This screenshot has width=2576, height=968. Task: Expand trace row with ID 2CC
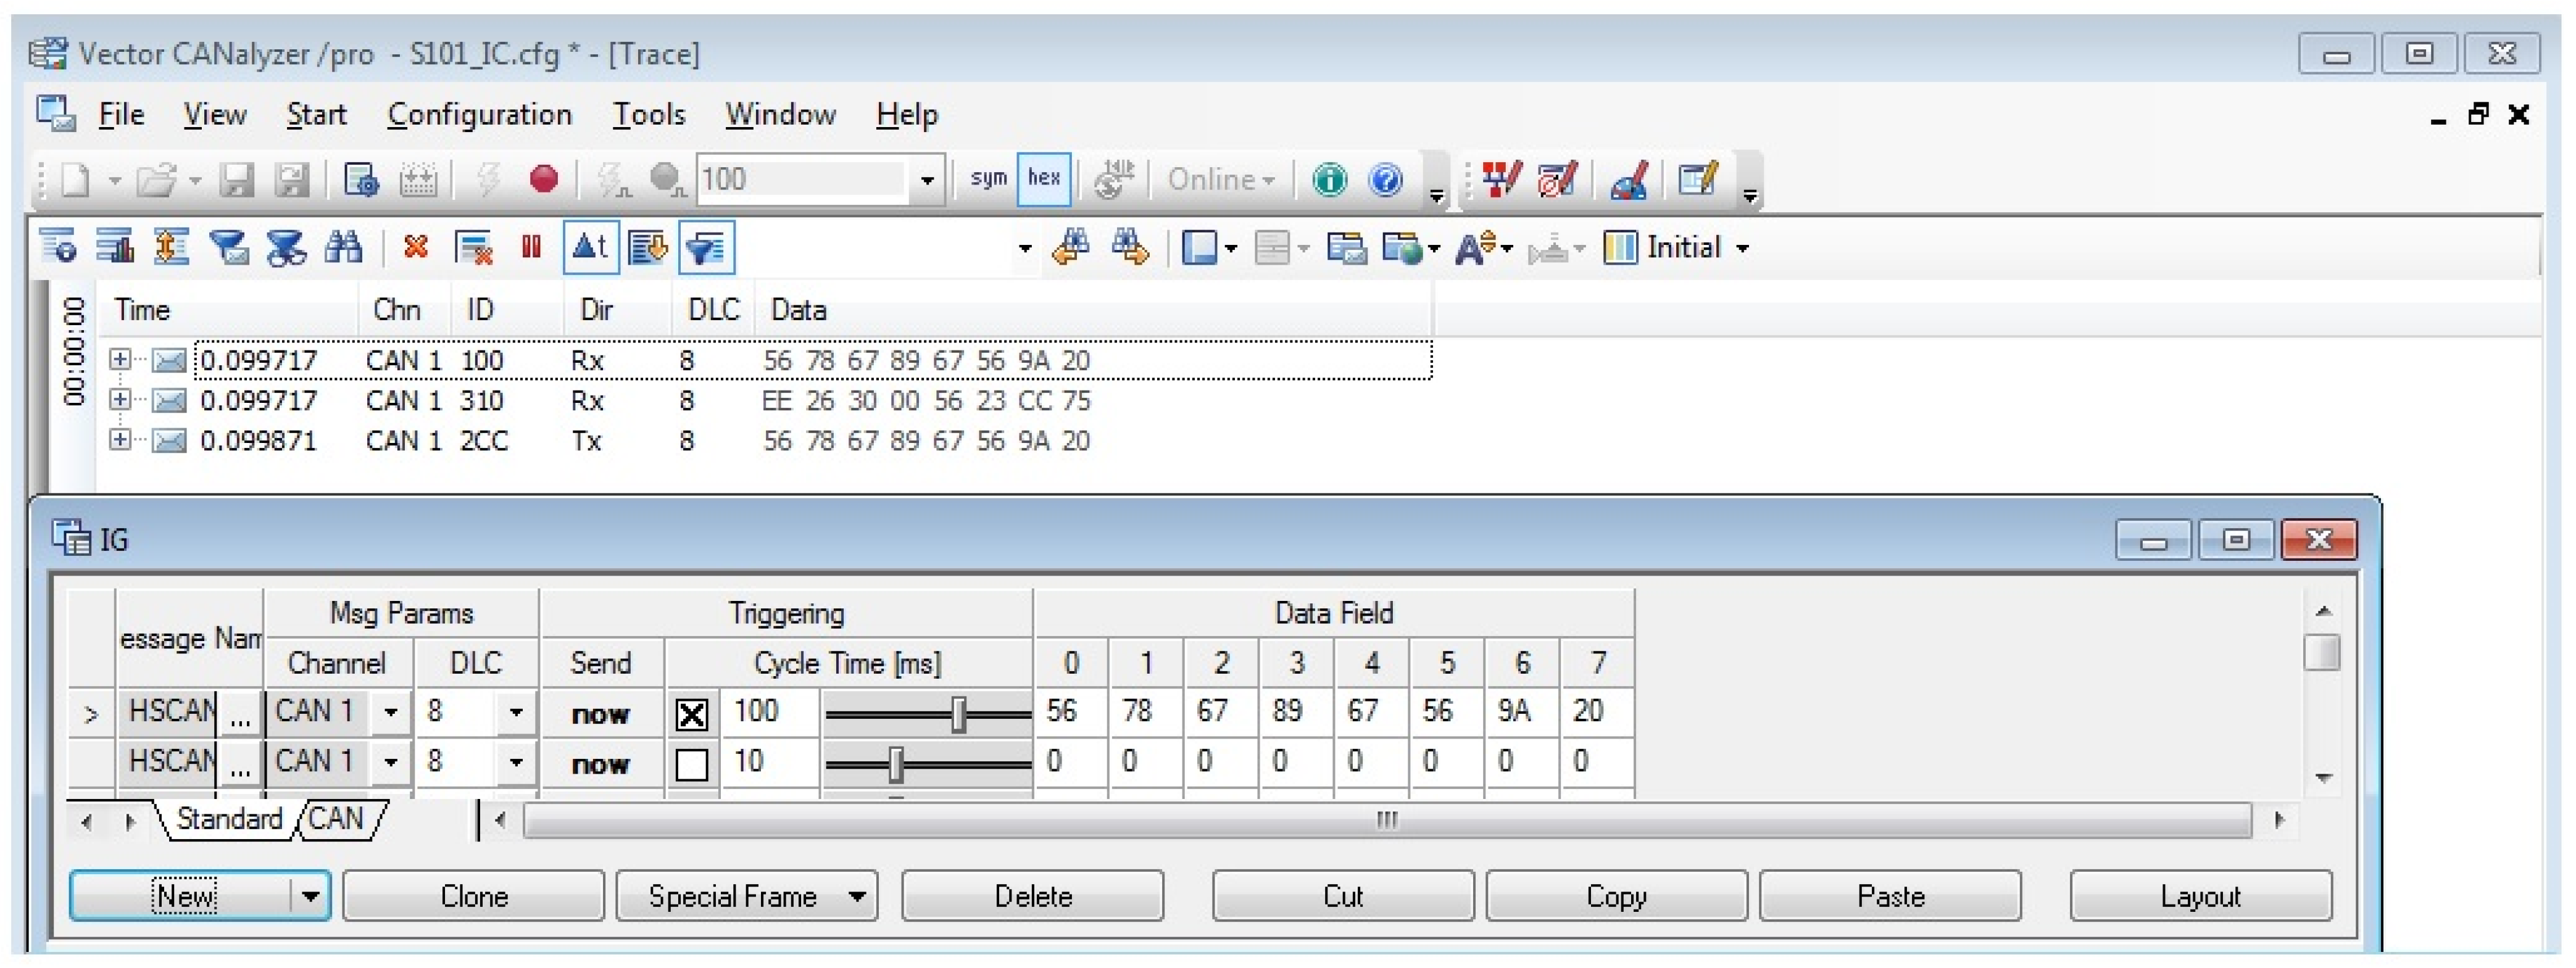click(120, 439)
